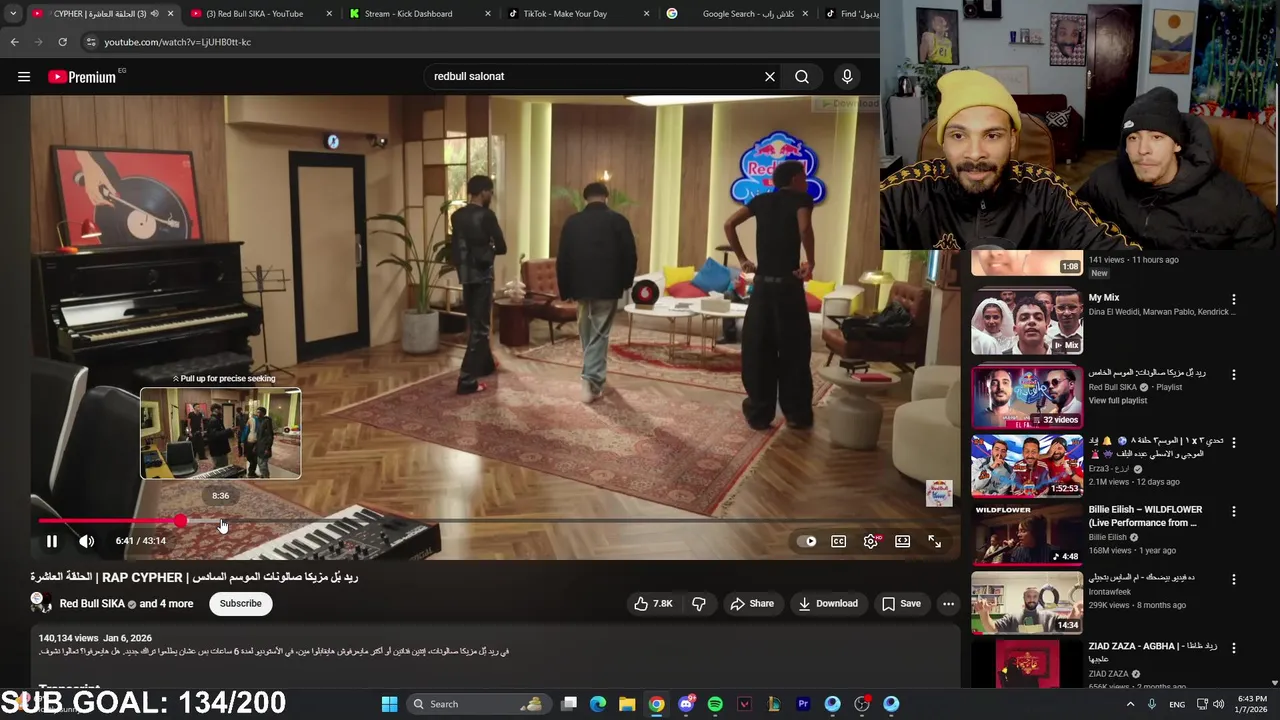Open Red Bull SIKA channel link
Screen dimensions: 1280x720
[x=92, y=604]
